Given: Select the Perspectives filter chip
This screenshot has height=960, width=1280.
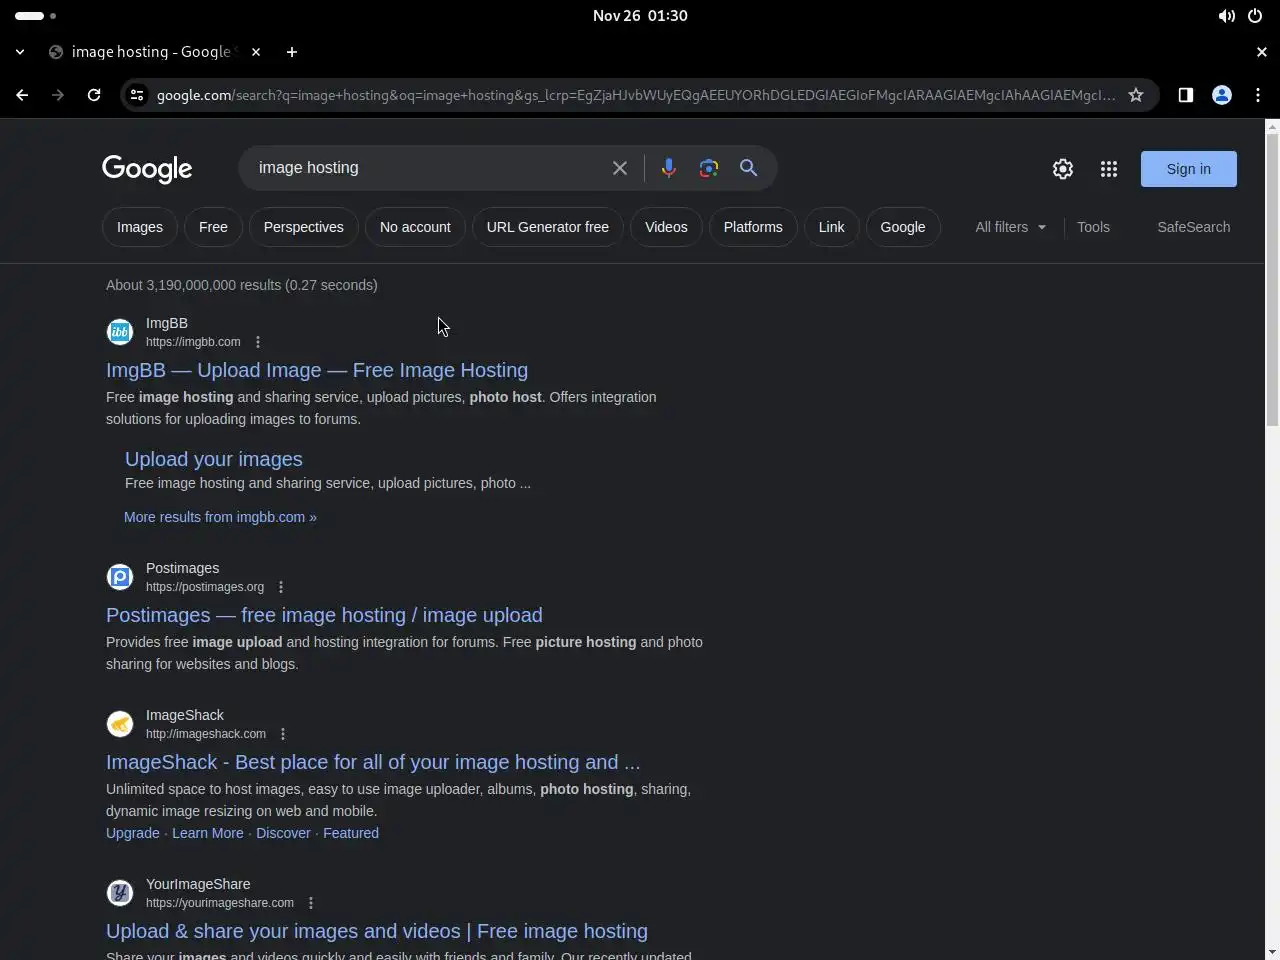Looking at the screenshot, I should click(x=304, y=227).
